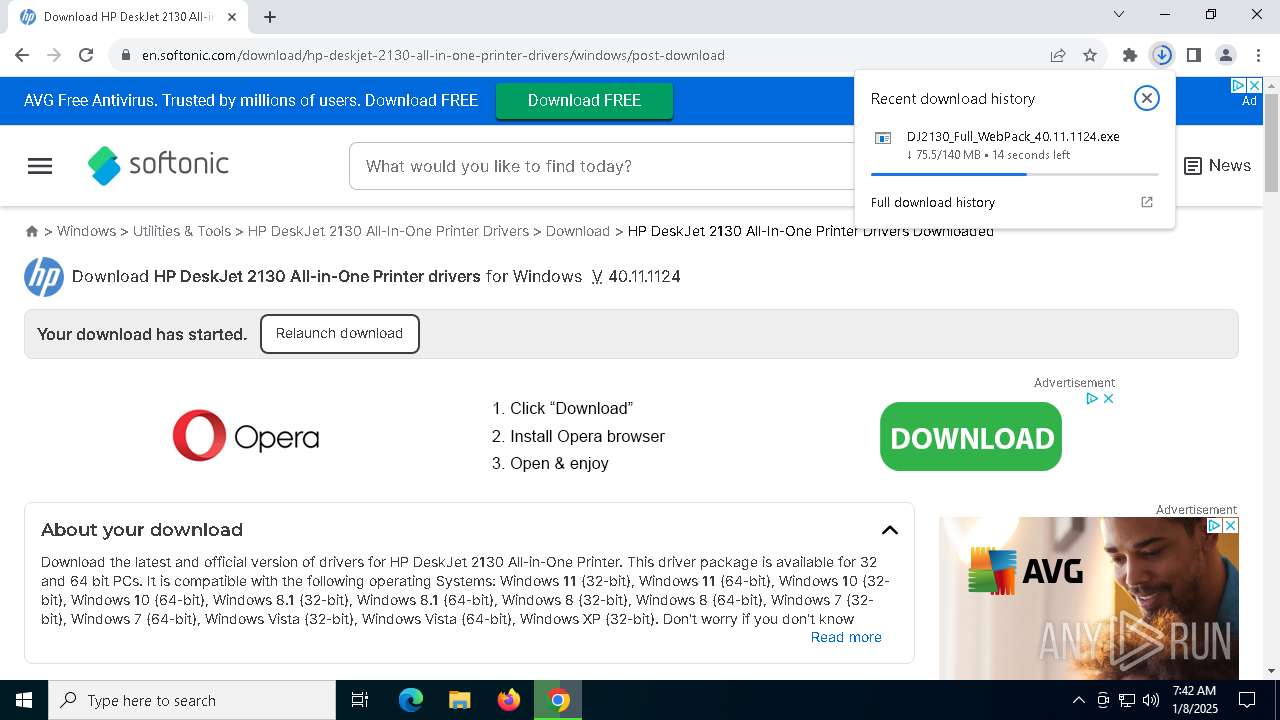Image resolution: width=1280 pixels, height=720 pixels.
Task: Open the News section
Action: pos(1217,166)
